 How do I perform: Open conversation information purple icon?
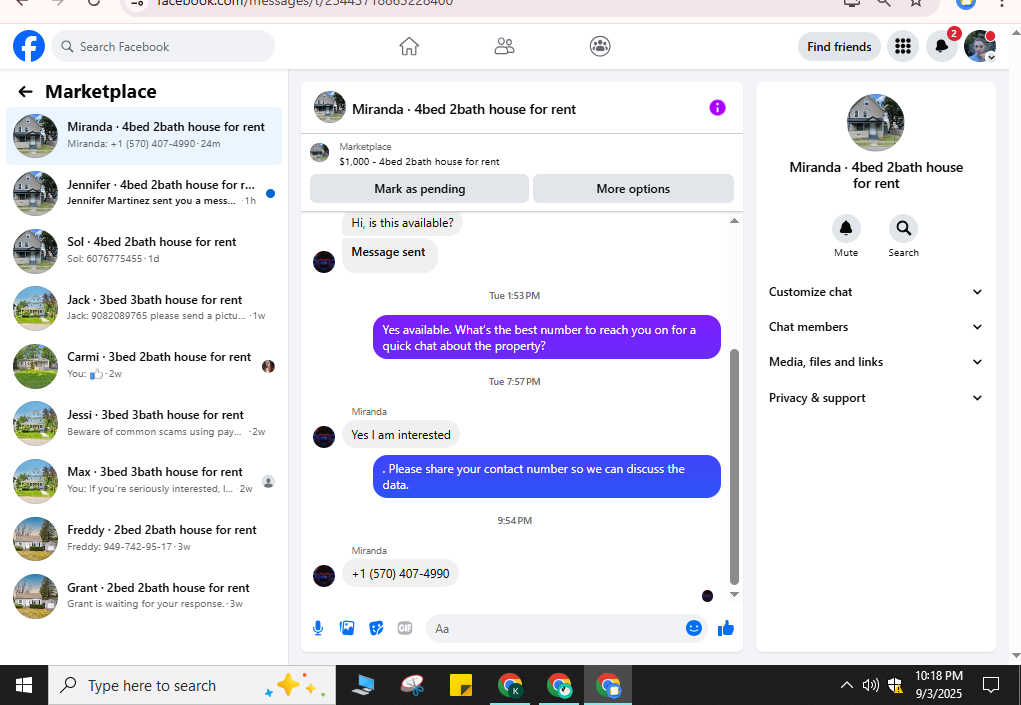[x=717, y=108]
